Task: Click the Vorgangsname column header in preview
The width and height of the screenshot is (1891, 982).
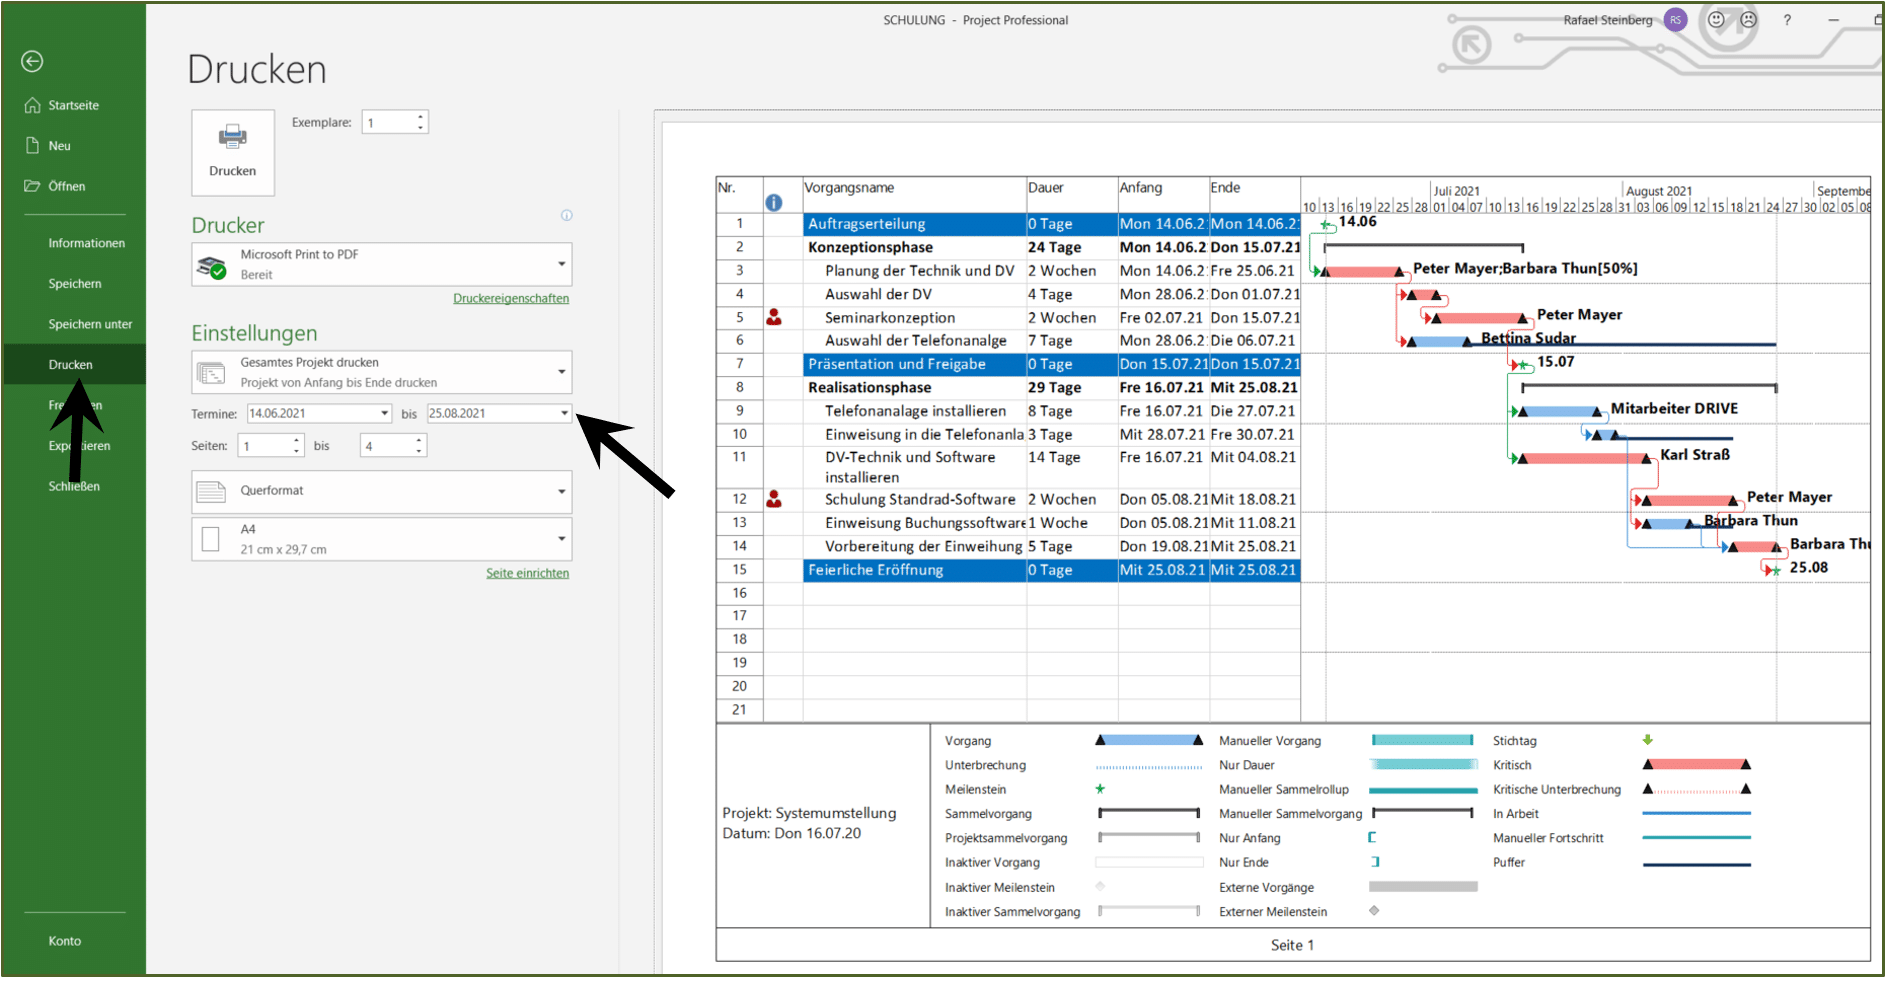Action: [x=915, y=195]
